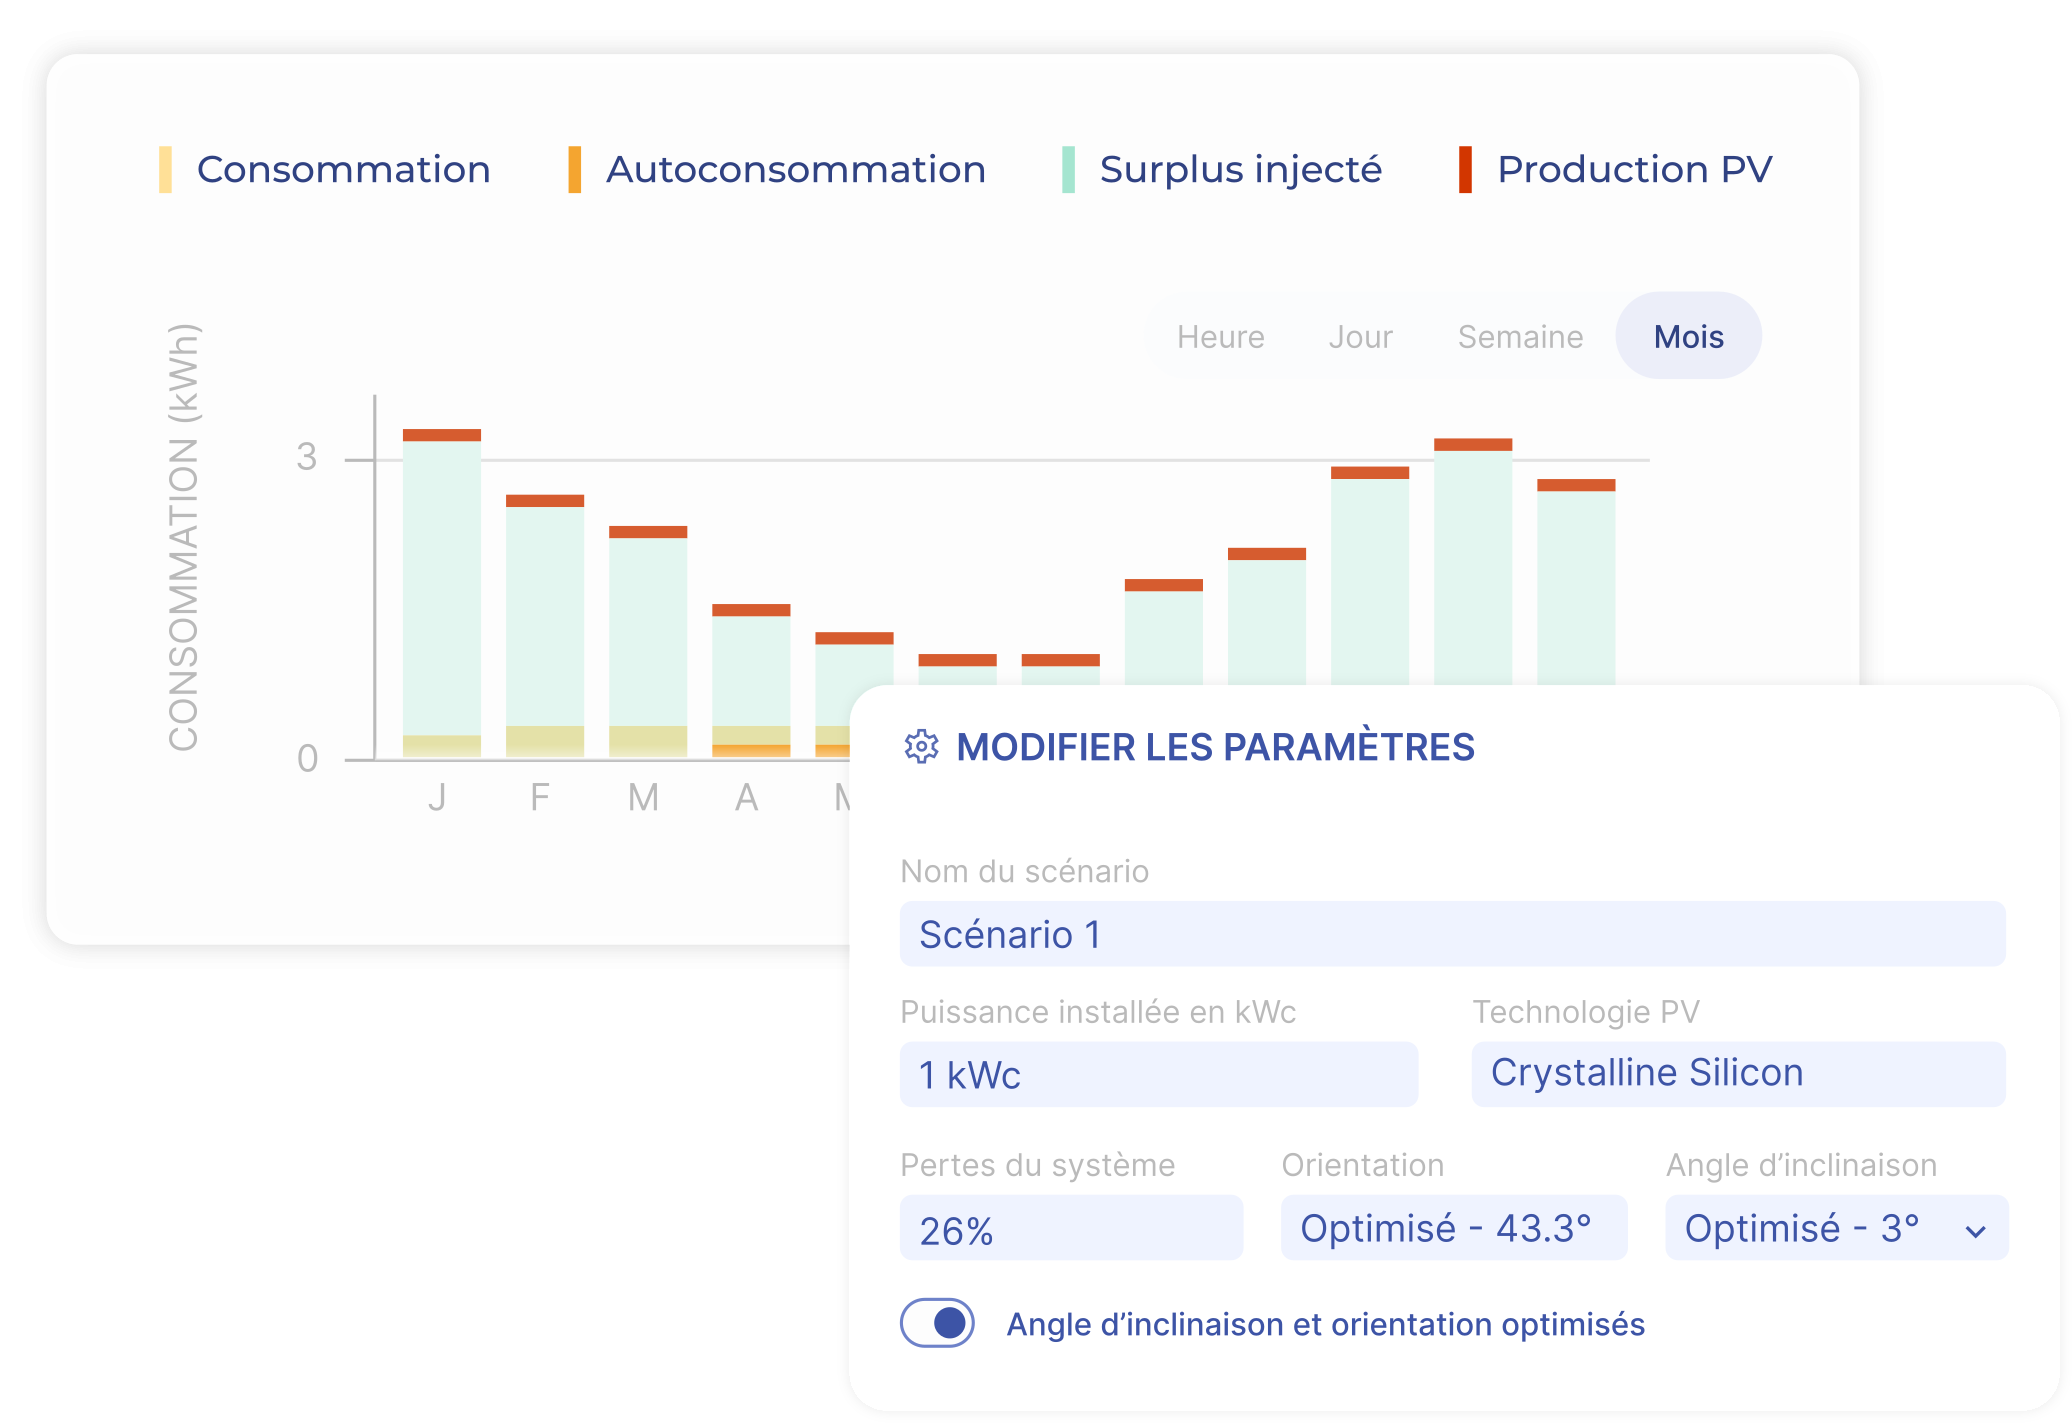
Task: Click the tallest late-year bar's red cap
Action: [1472, 444]
